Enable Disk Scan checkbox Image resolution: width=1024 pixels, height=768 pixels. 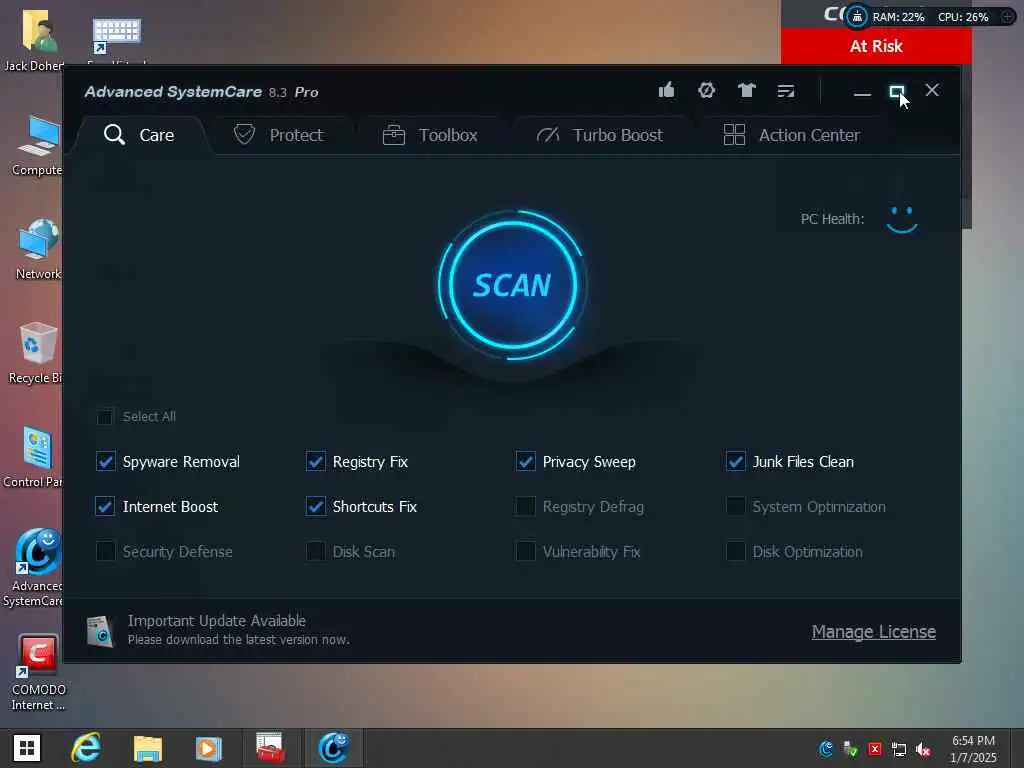click(315, 551)
